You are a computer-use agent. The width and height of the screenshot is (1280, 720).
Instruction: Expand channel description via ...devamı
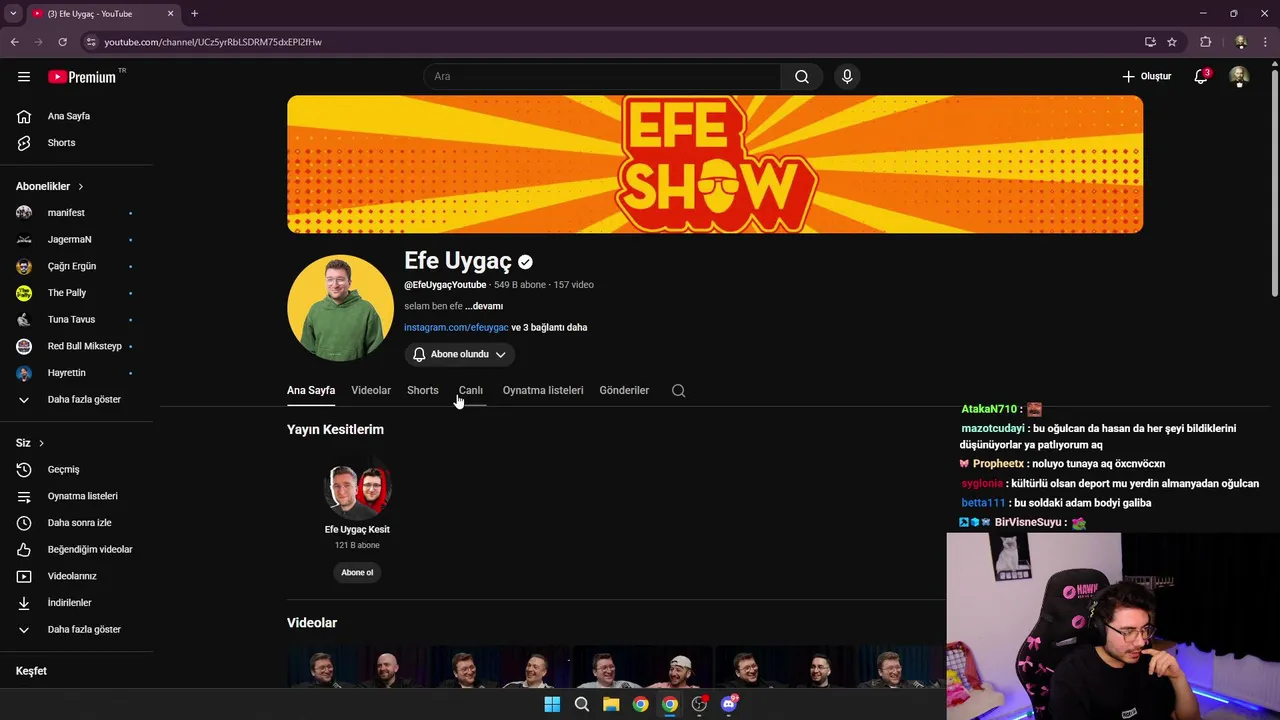[x=484, y=306]
